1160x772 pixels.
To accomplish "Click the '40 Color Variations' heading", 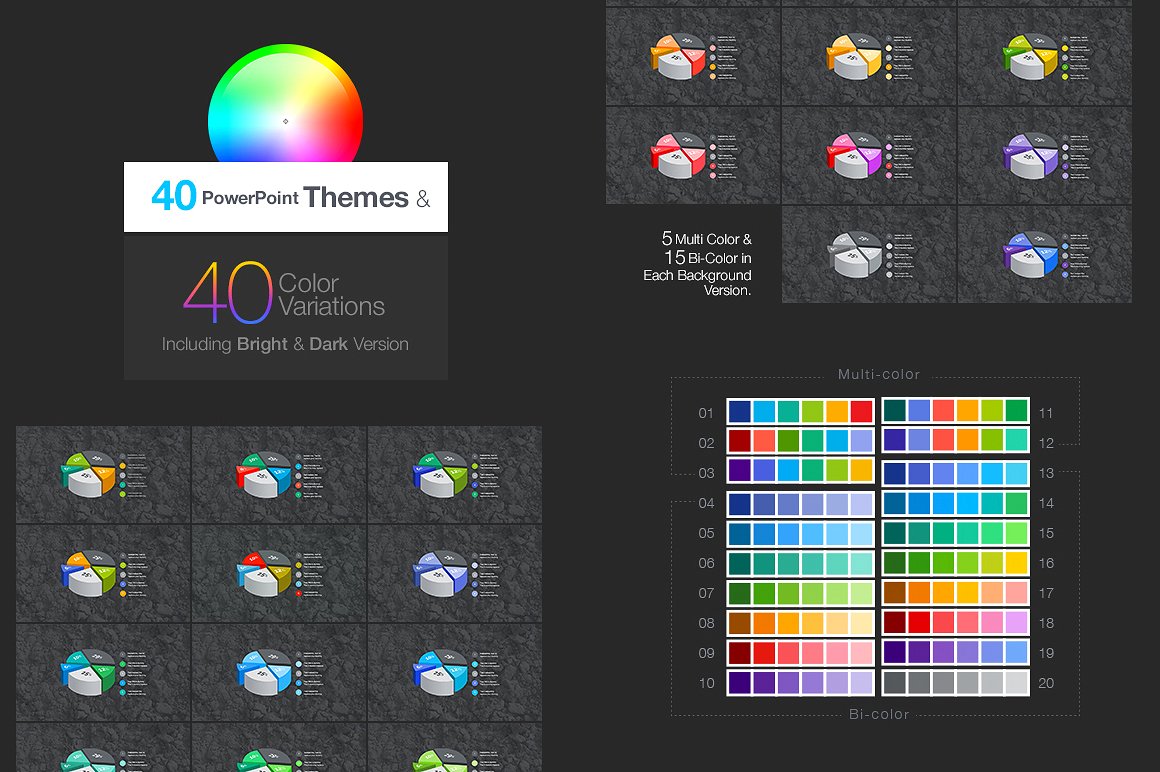I will click(x=284, y=294).
